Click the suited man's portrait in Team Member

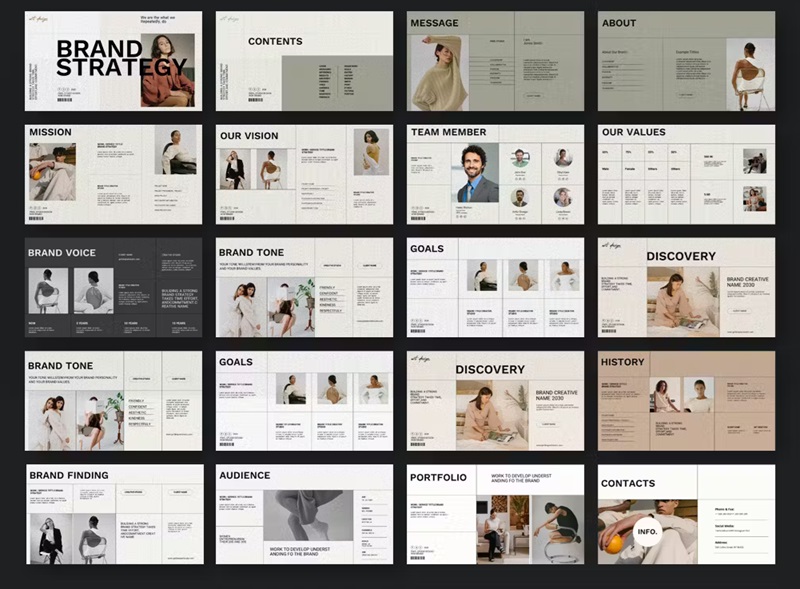point(477,175)
